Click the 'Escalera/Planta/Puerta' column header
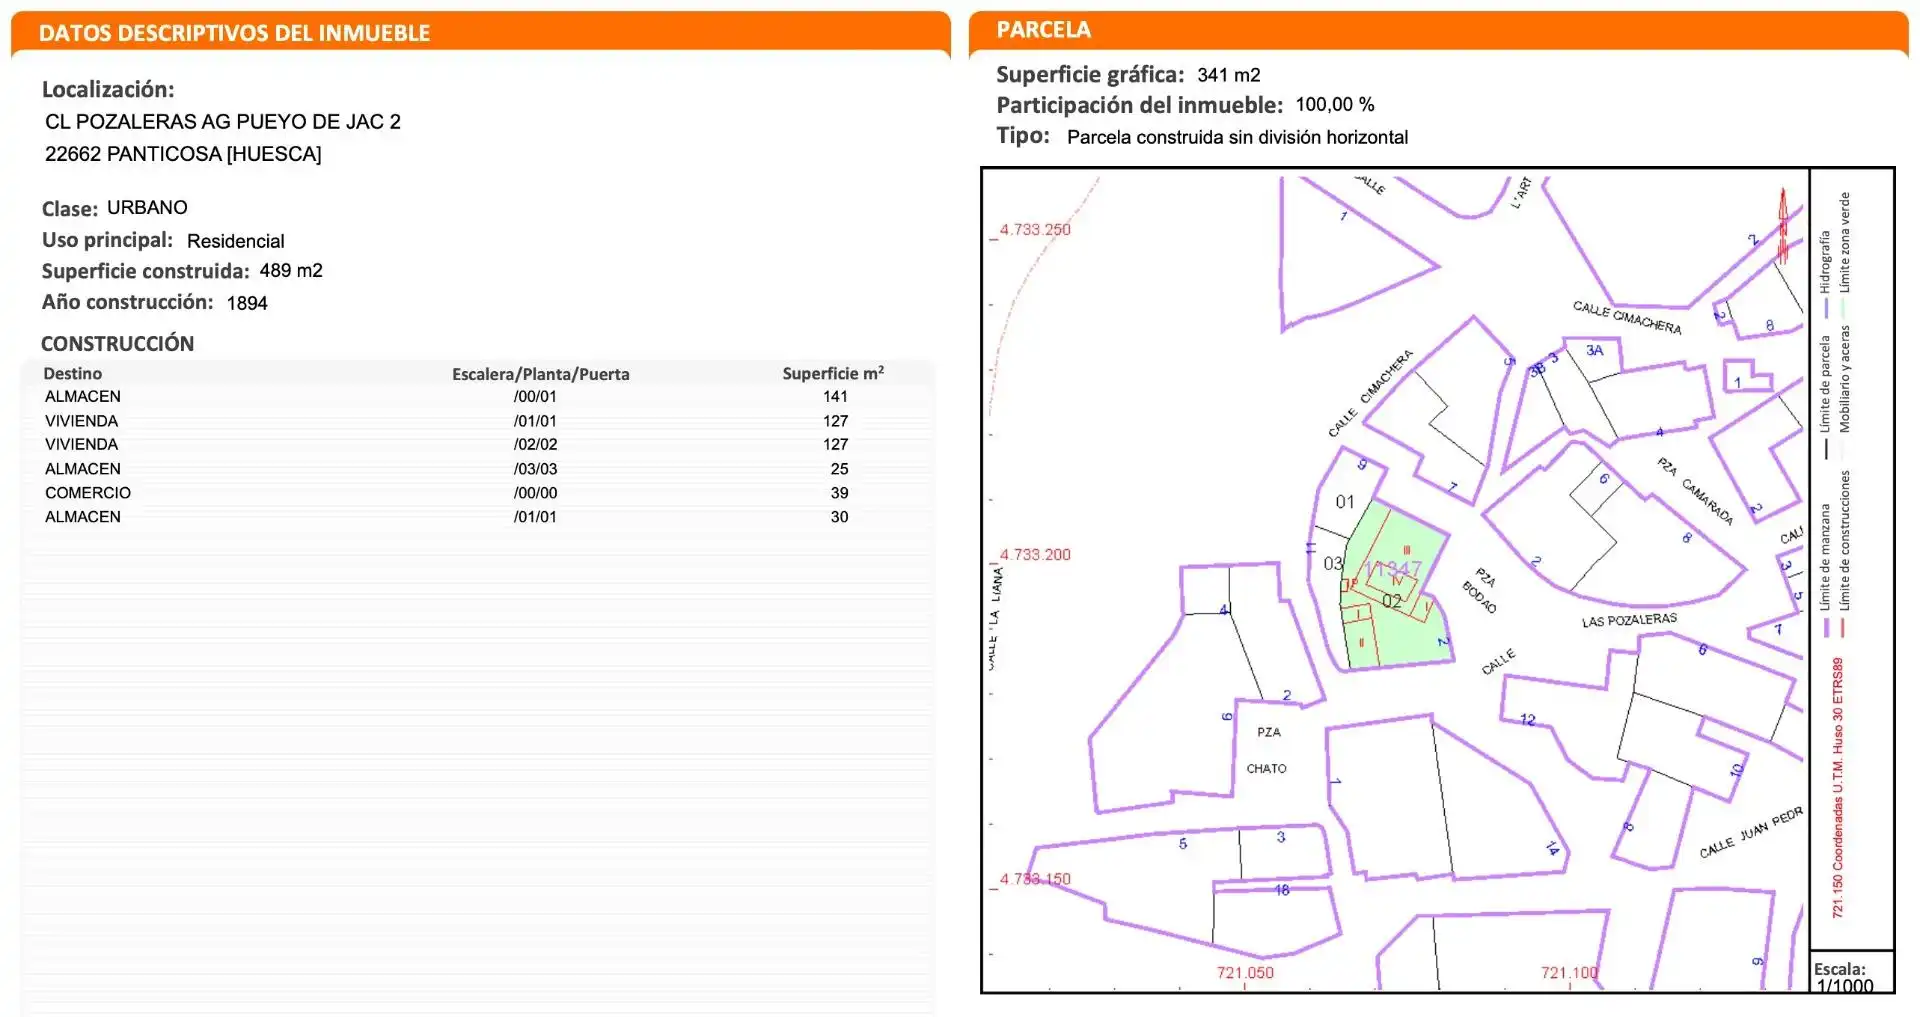Viewport: 1920px width, 1017px height. [x=541, y=374]
